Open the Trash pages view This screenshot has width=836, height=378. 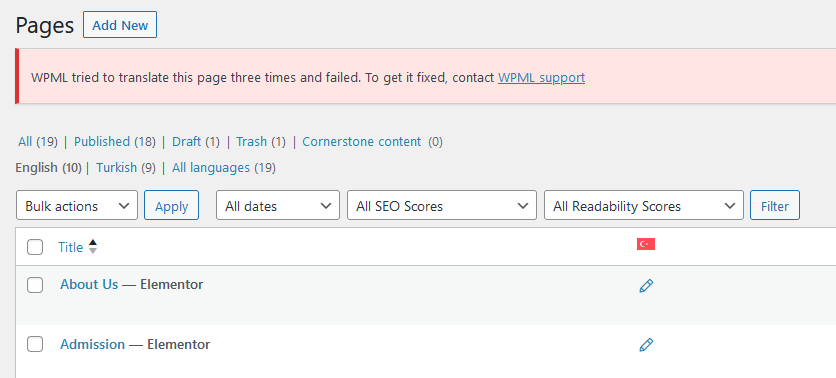click(251, 142)
